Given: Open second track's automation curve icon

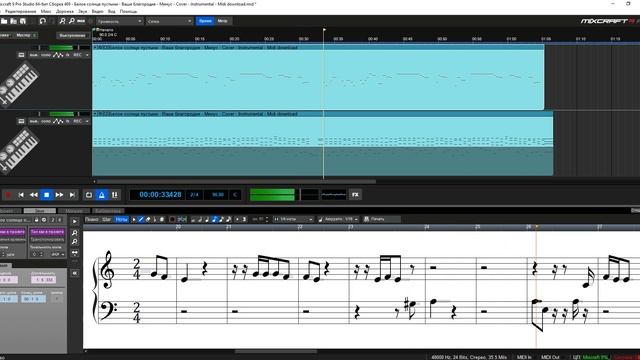Looking at the screenshot, I should pos(58,121).
